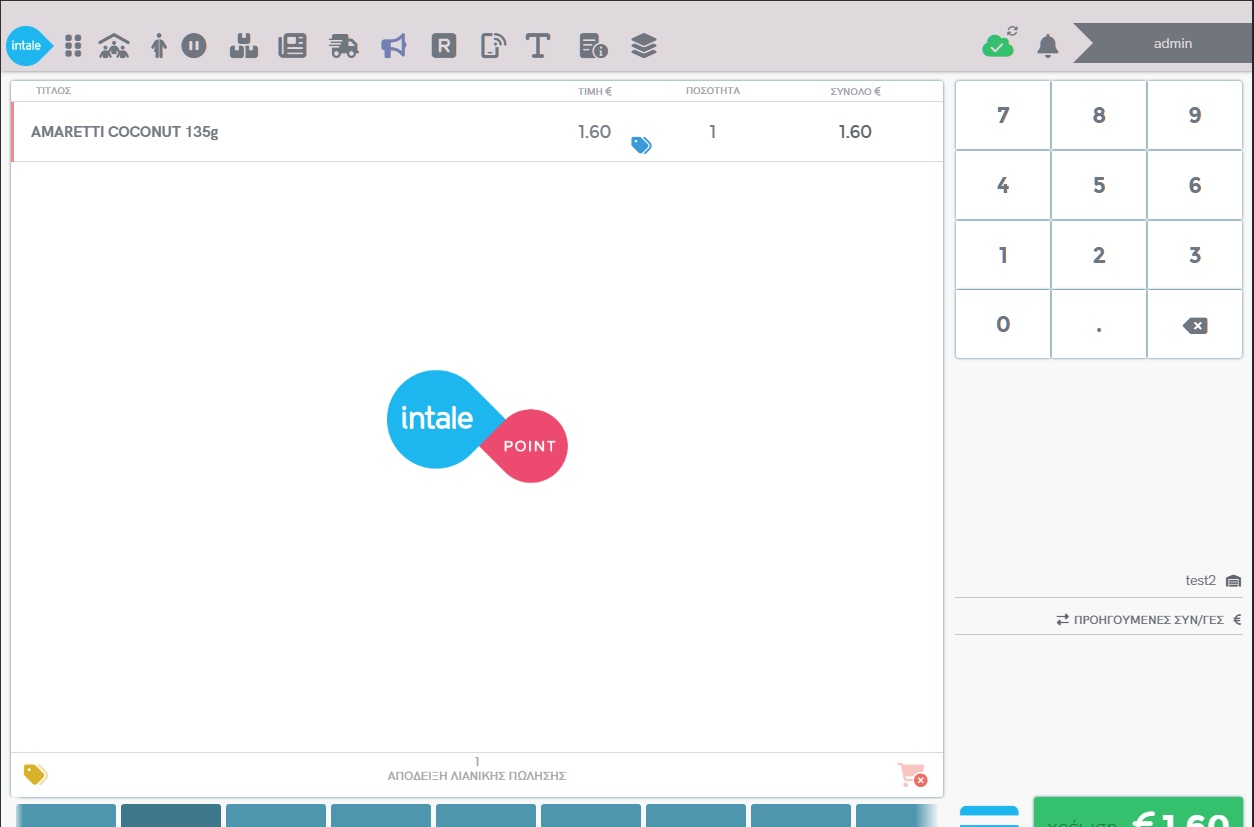Click keypad digit 6
Image resolution: width=1254 pixels, height=827 pixels.
(x=1195, y=185)
